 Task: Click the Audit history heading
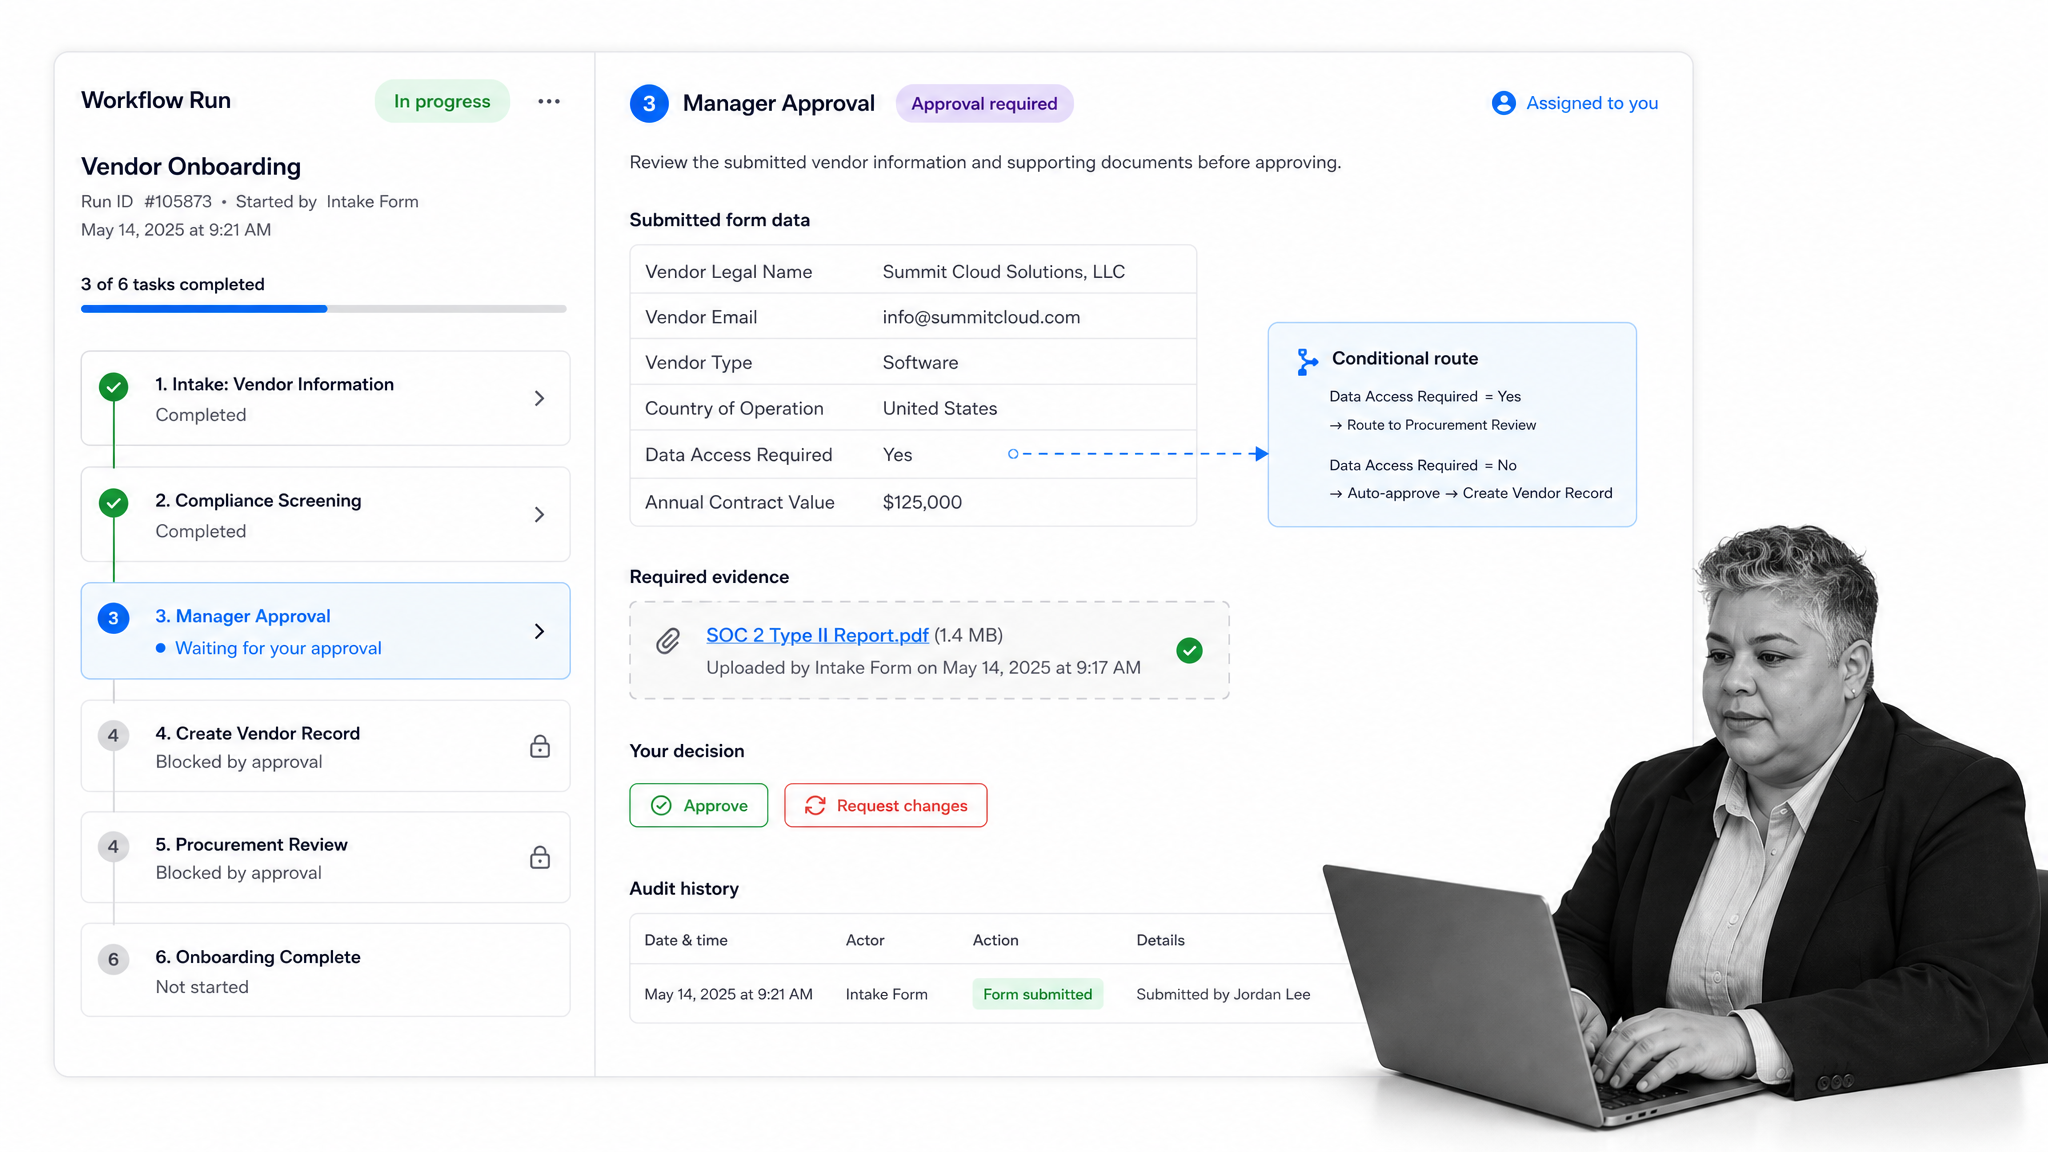click(684, 888)
